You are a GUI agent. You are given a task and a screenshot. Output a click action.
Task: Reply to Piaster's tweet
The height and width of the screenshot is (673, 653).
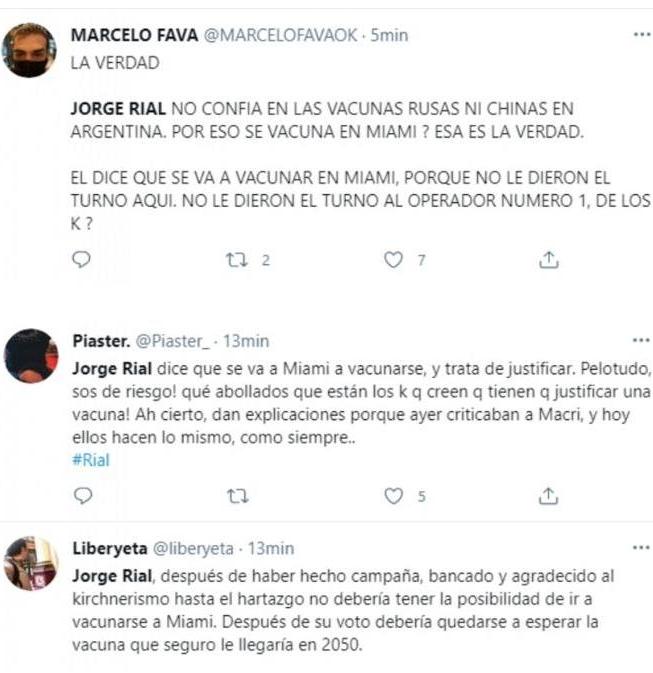82,496
